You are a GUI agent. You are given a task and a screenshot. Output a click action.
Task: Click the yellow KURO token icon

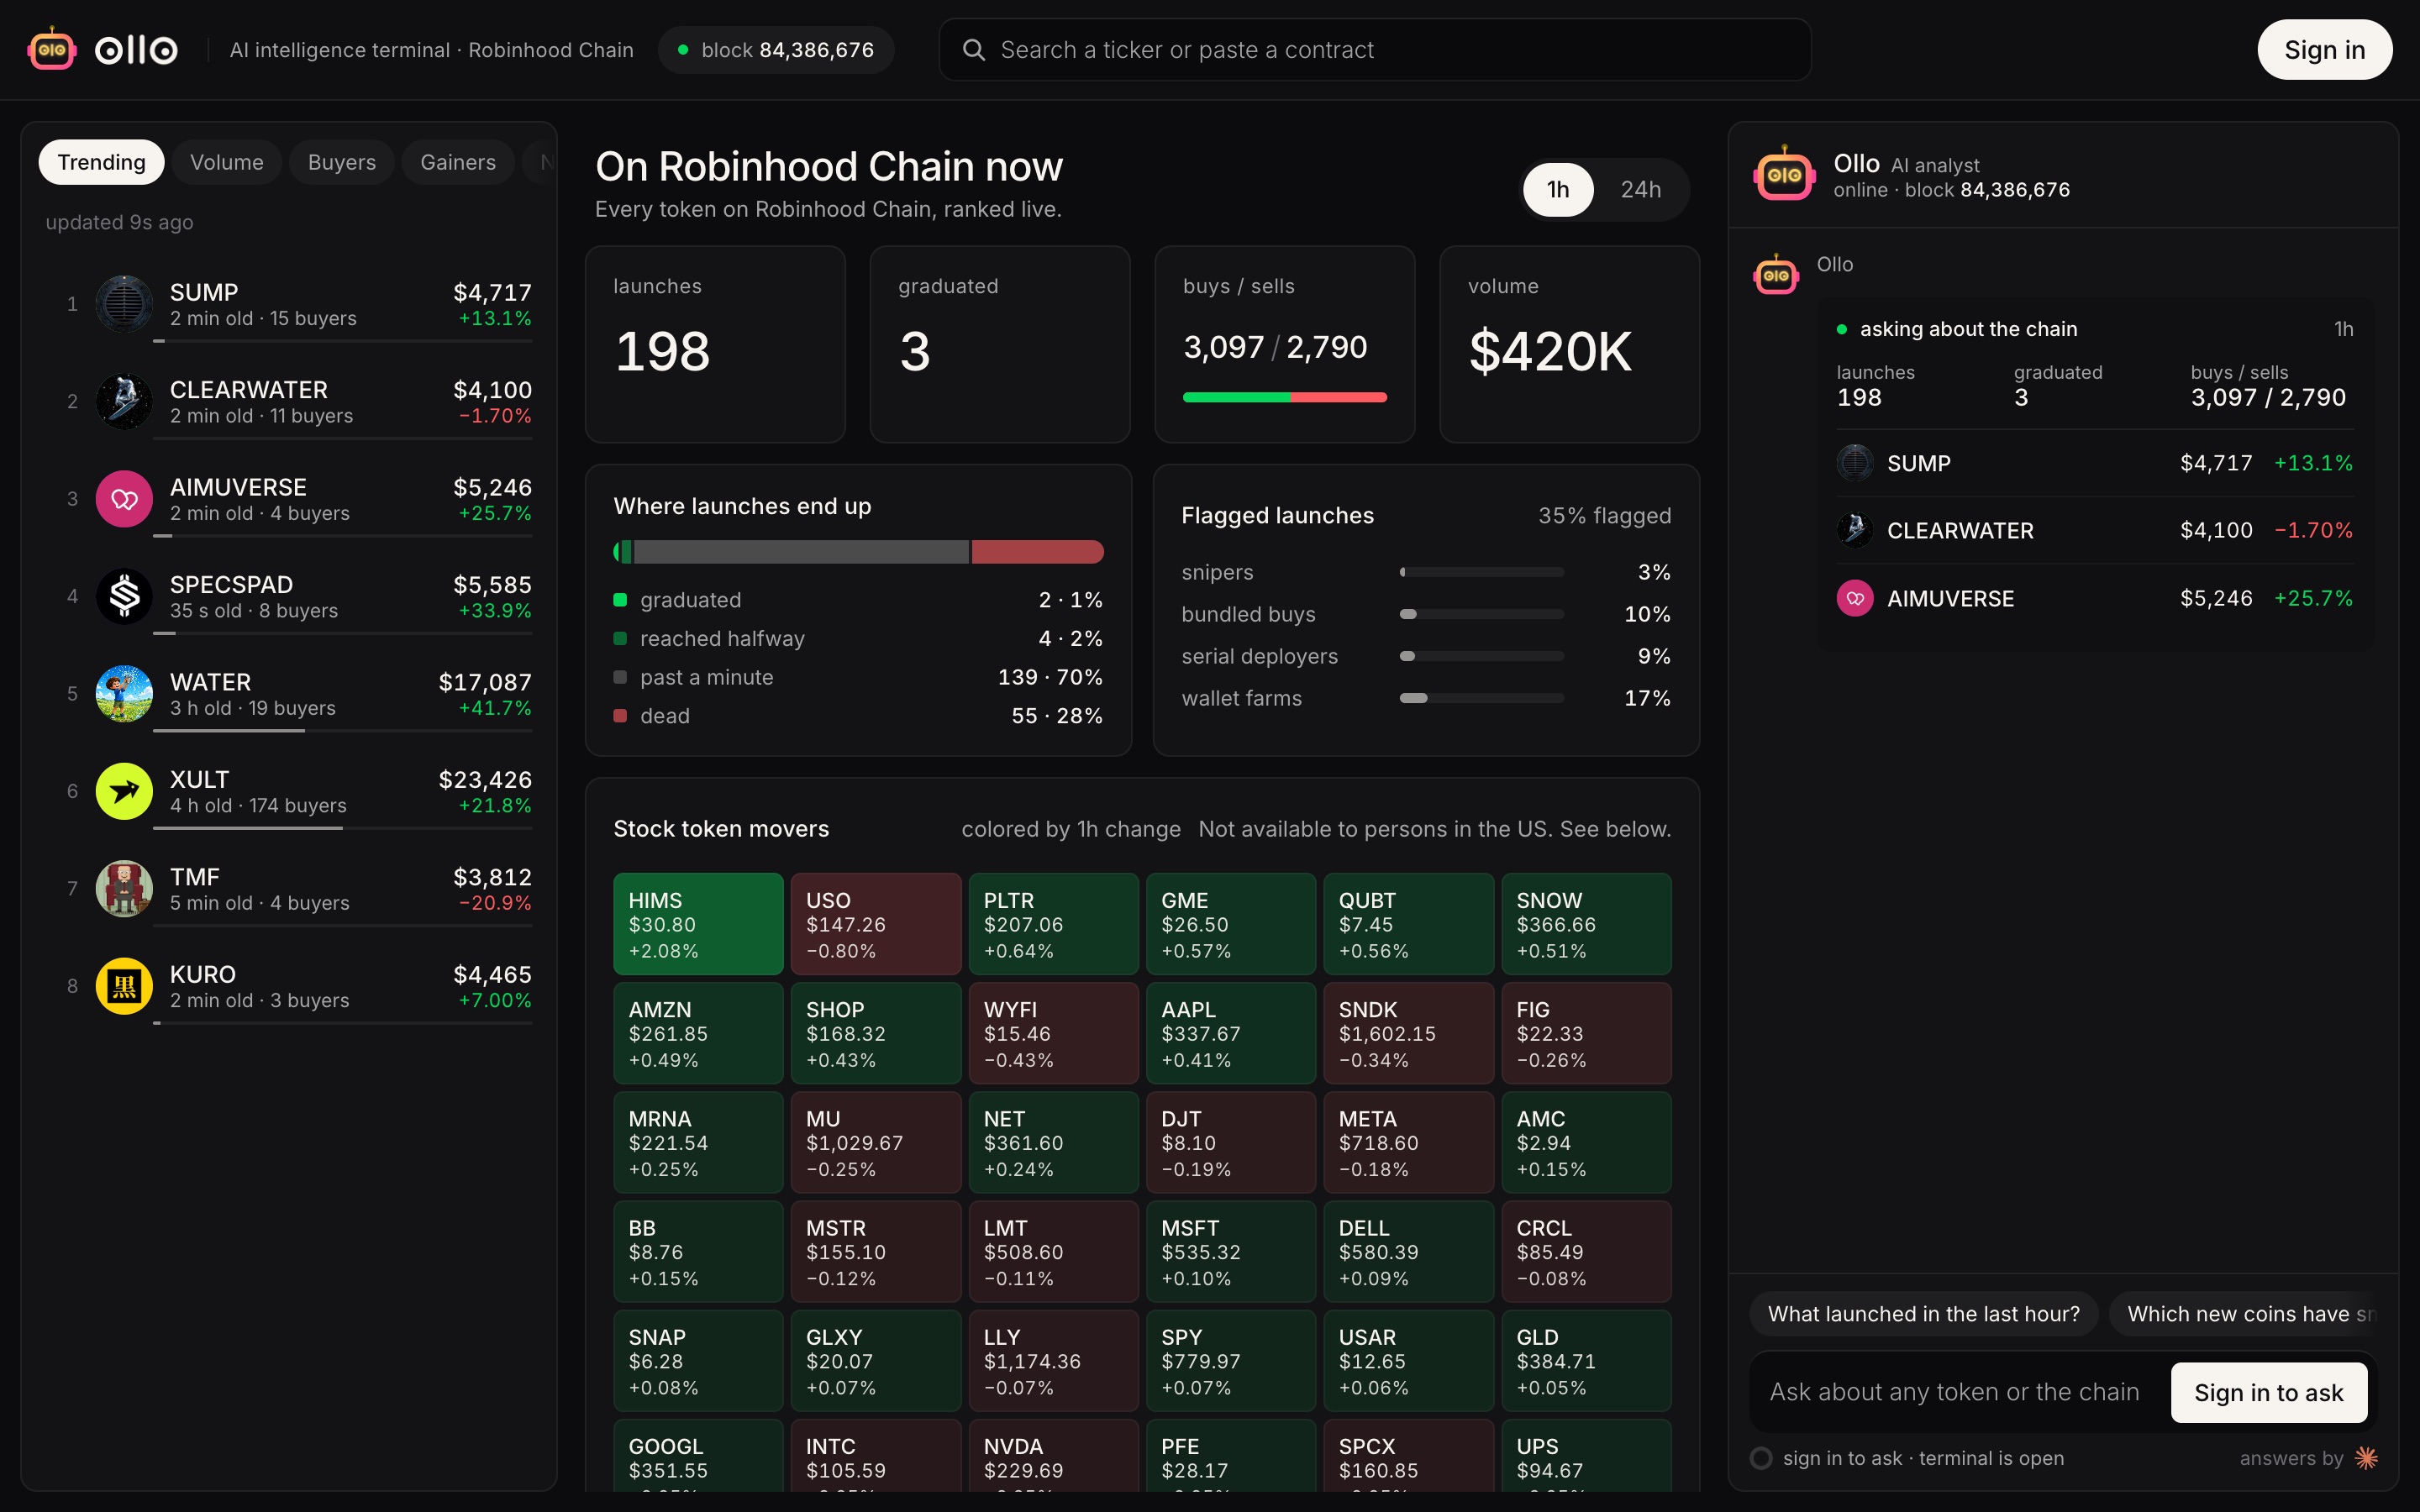point(124,986)
